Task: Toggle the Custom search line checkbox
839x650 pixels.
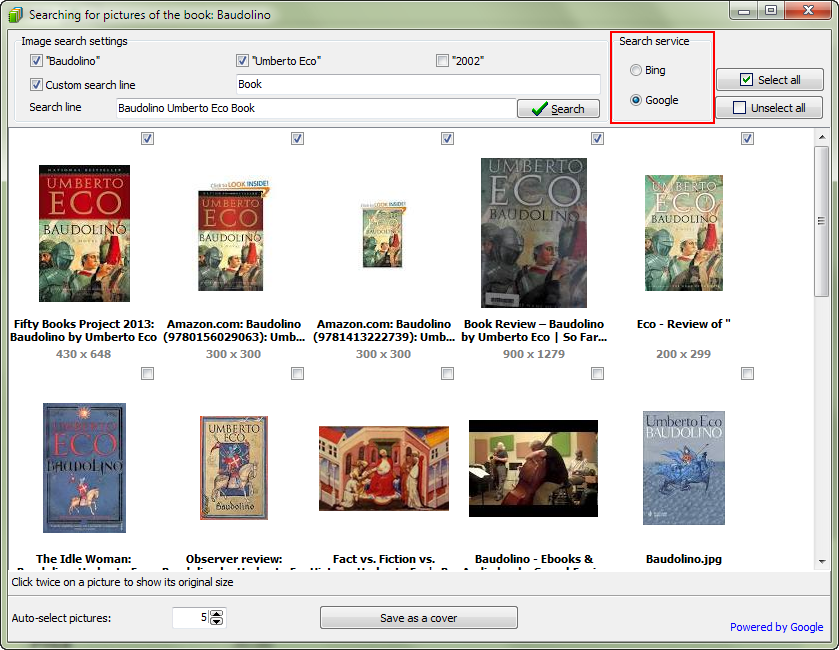Action: click(x=36, y=85)
